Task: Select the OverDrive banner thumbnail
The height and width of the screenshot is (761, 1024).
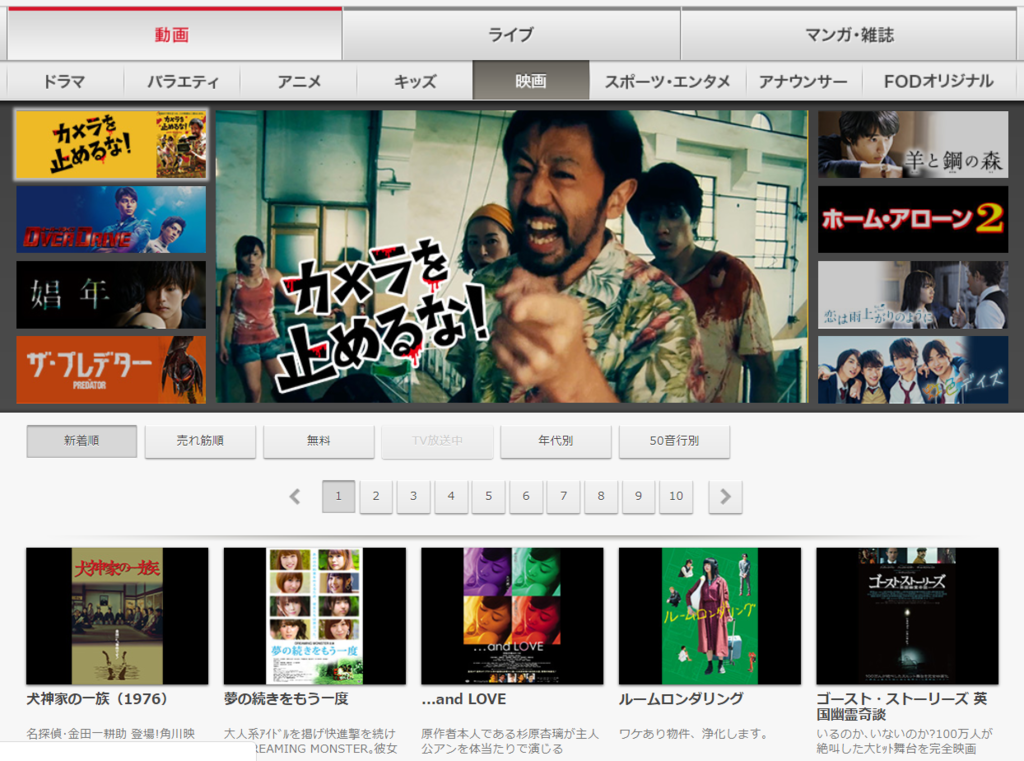Action: [111, 219]
